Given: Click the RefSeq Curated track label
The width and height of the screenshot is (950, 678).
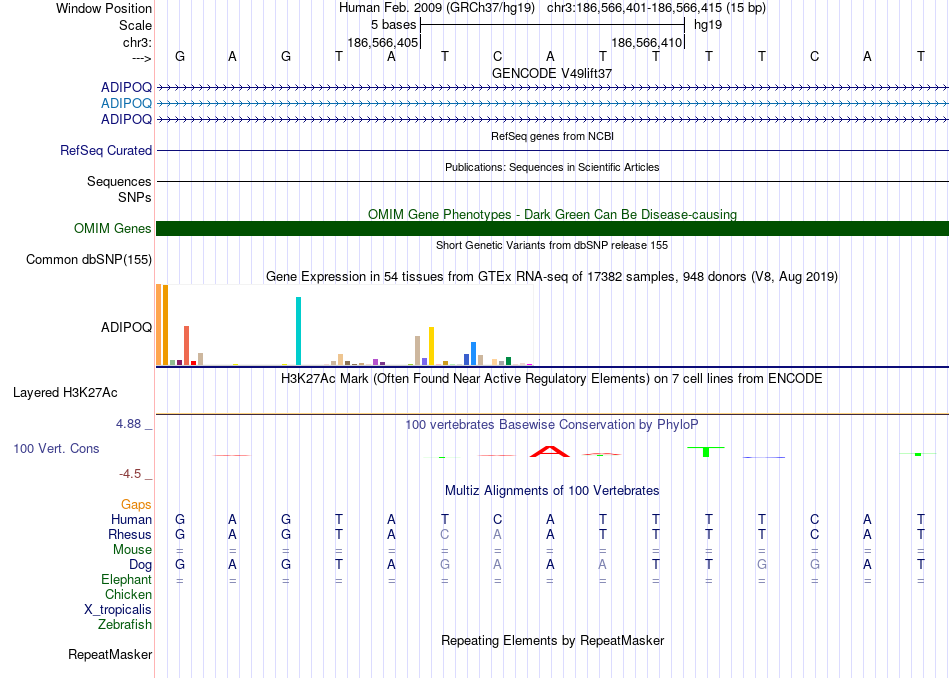Looking at the screenshot, I should coord(105,150).
